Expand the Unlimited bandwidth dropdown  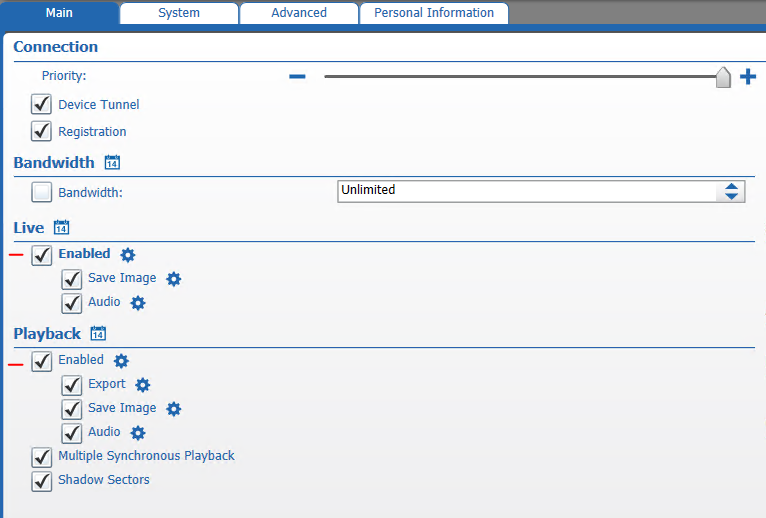(527, 191)
